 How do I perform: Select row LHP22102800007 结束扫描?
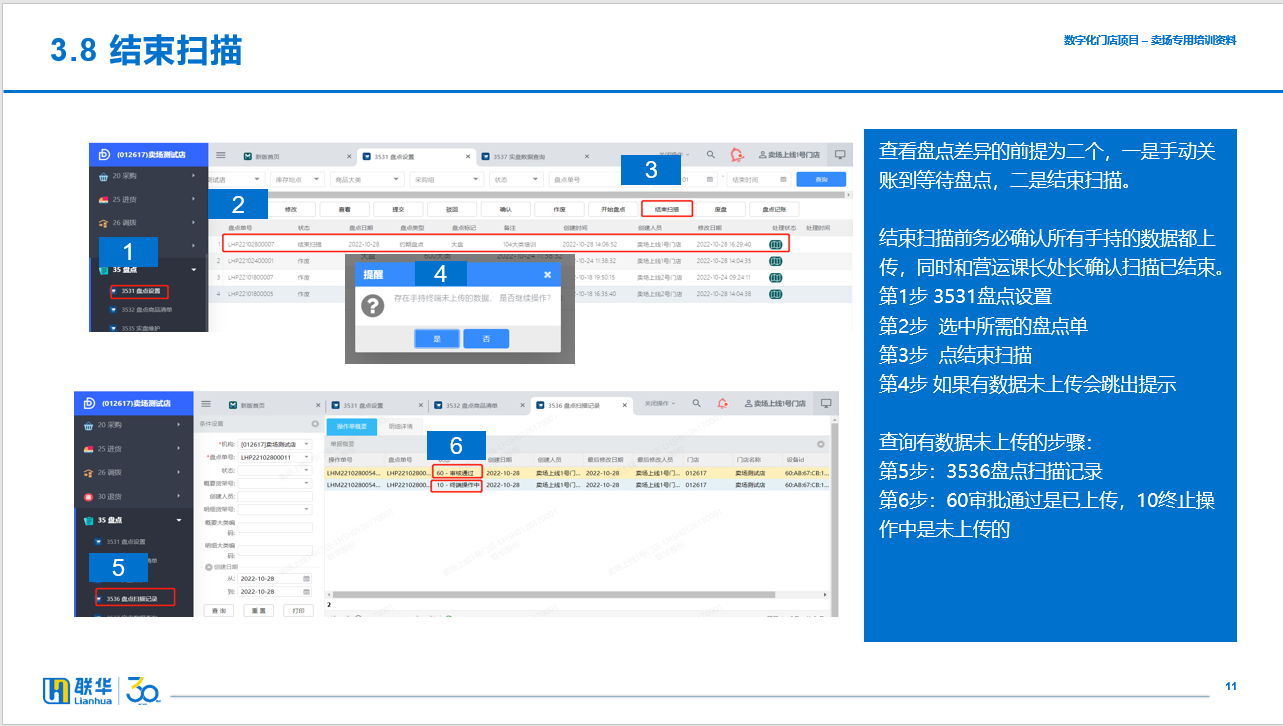(x=504, y=244)
